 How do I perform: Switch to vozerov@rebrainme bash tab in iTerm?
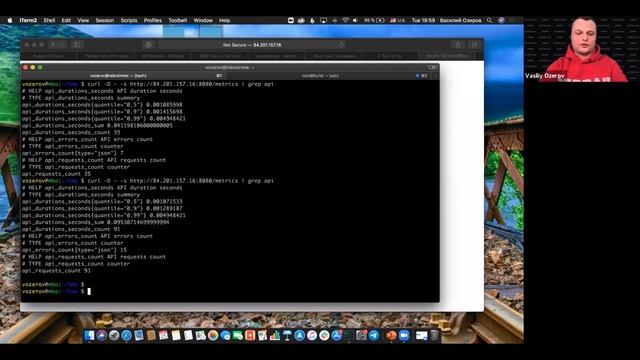coord(123,76)
